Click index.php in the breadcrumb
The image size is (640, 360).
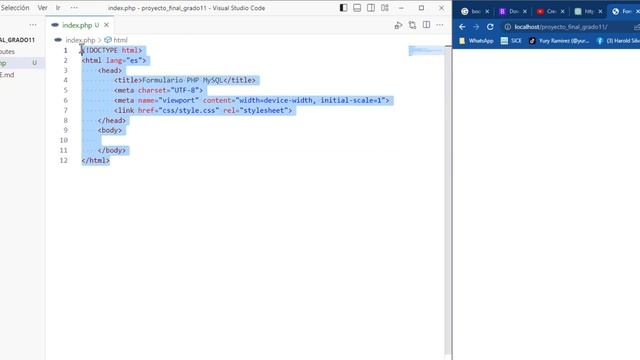[x=80, y=40]
